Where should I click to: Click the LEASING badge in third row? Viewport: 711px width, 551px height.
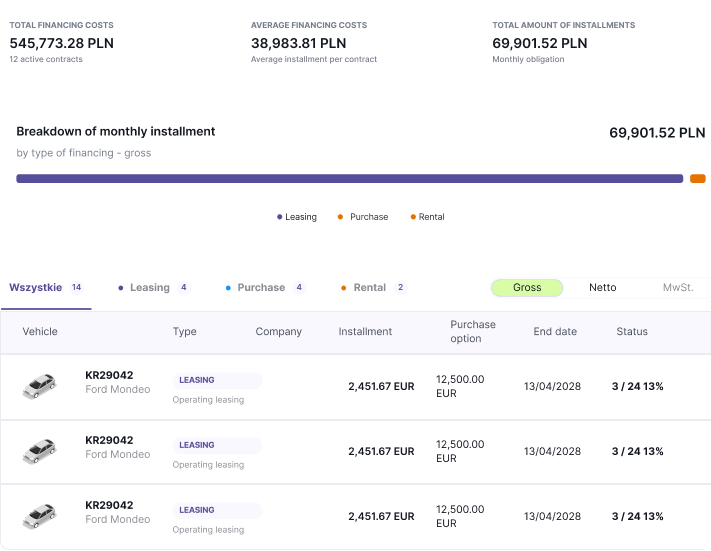point(217,510)
